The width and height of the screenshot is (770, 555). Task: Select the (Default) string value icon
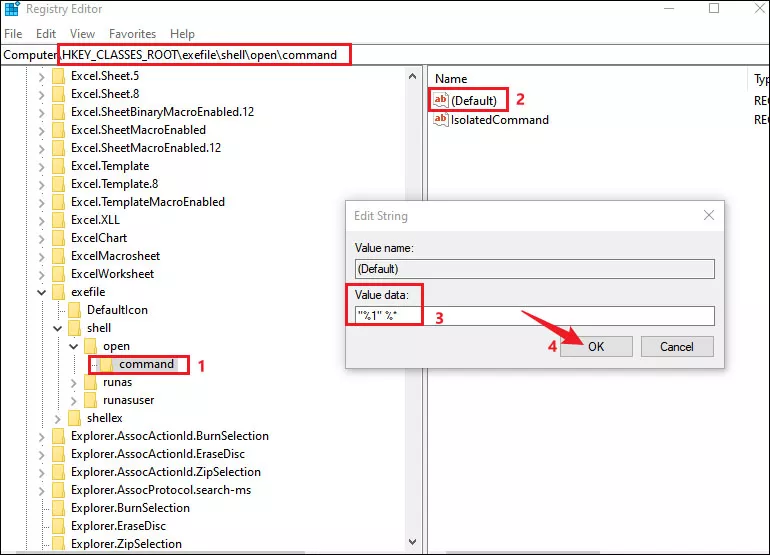coord(440,100)
